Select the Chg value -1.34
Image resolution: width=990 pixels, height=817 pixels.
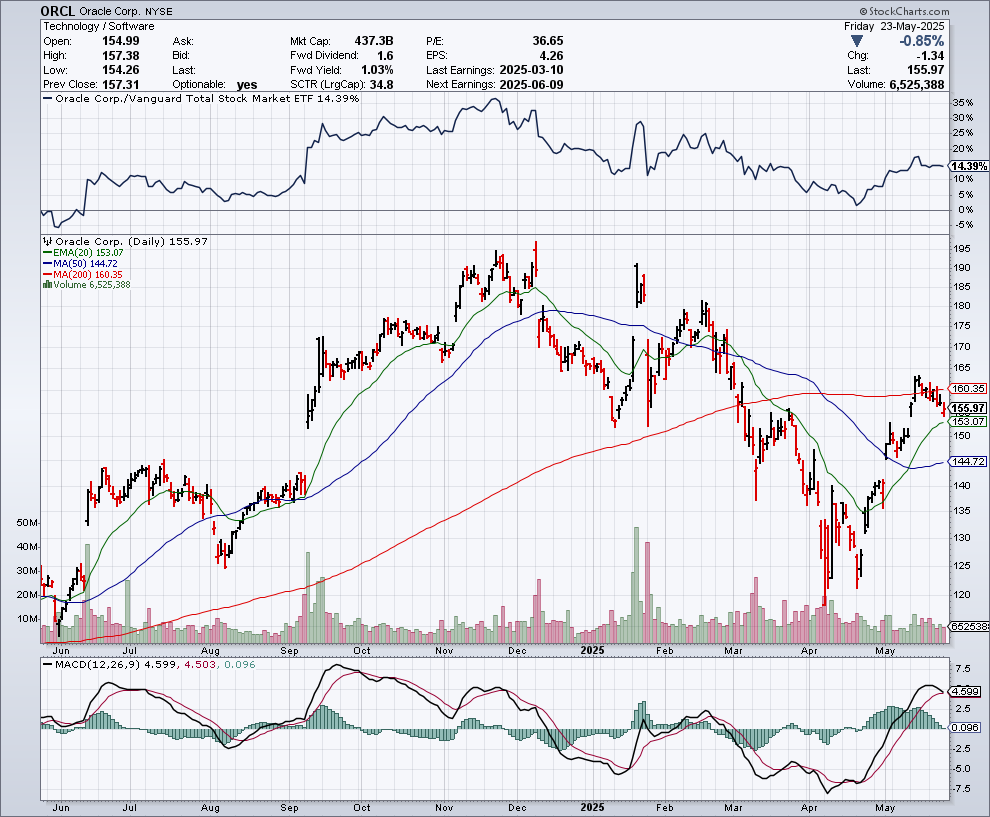pos(931,56)
